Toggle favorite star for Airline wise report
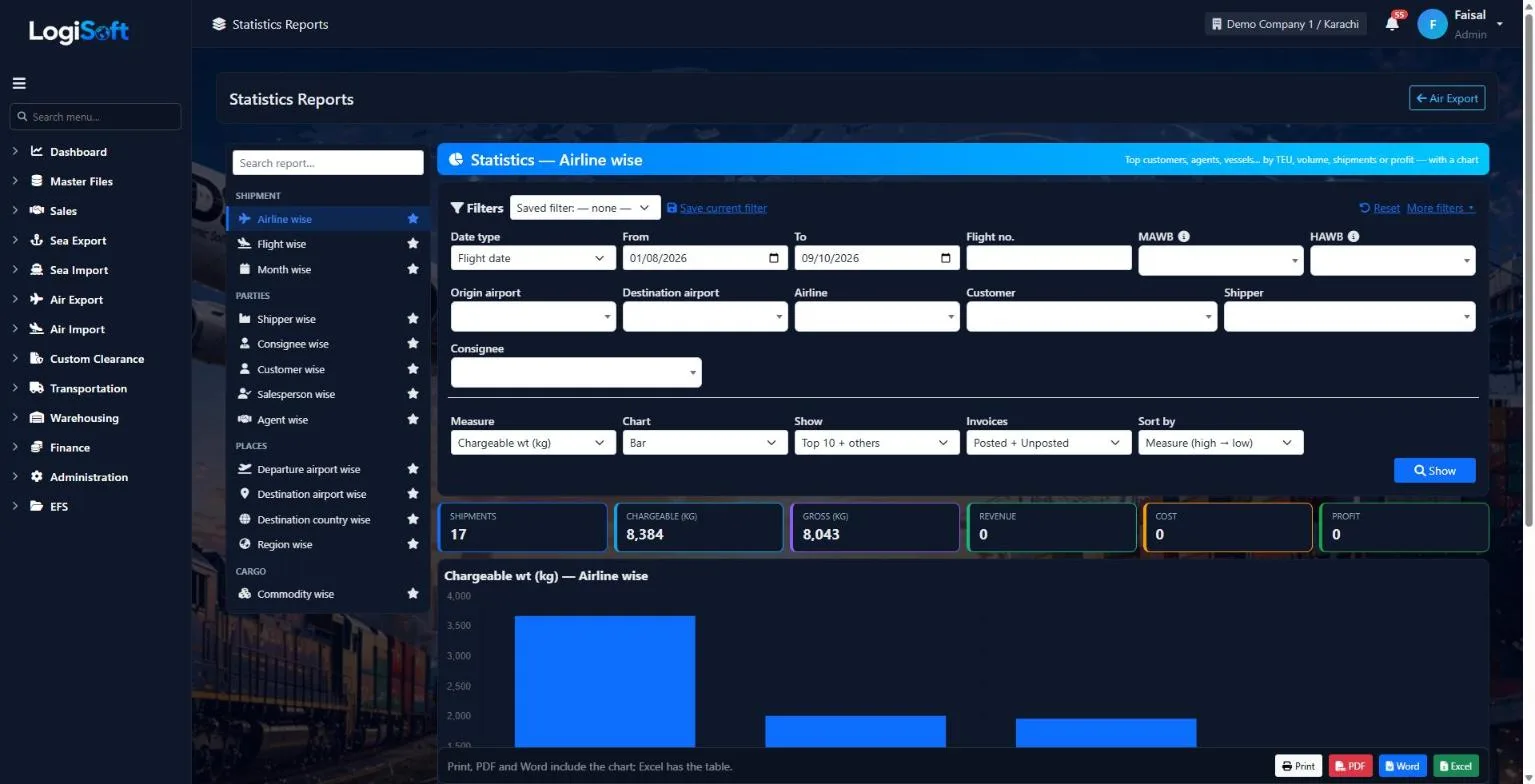Screen dimensions: 1535x784 413,219
